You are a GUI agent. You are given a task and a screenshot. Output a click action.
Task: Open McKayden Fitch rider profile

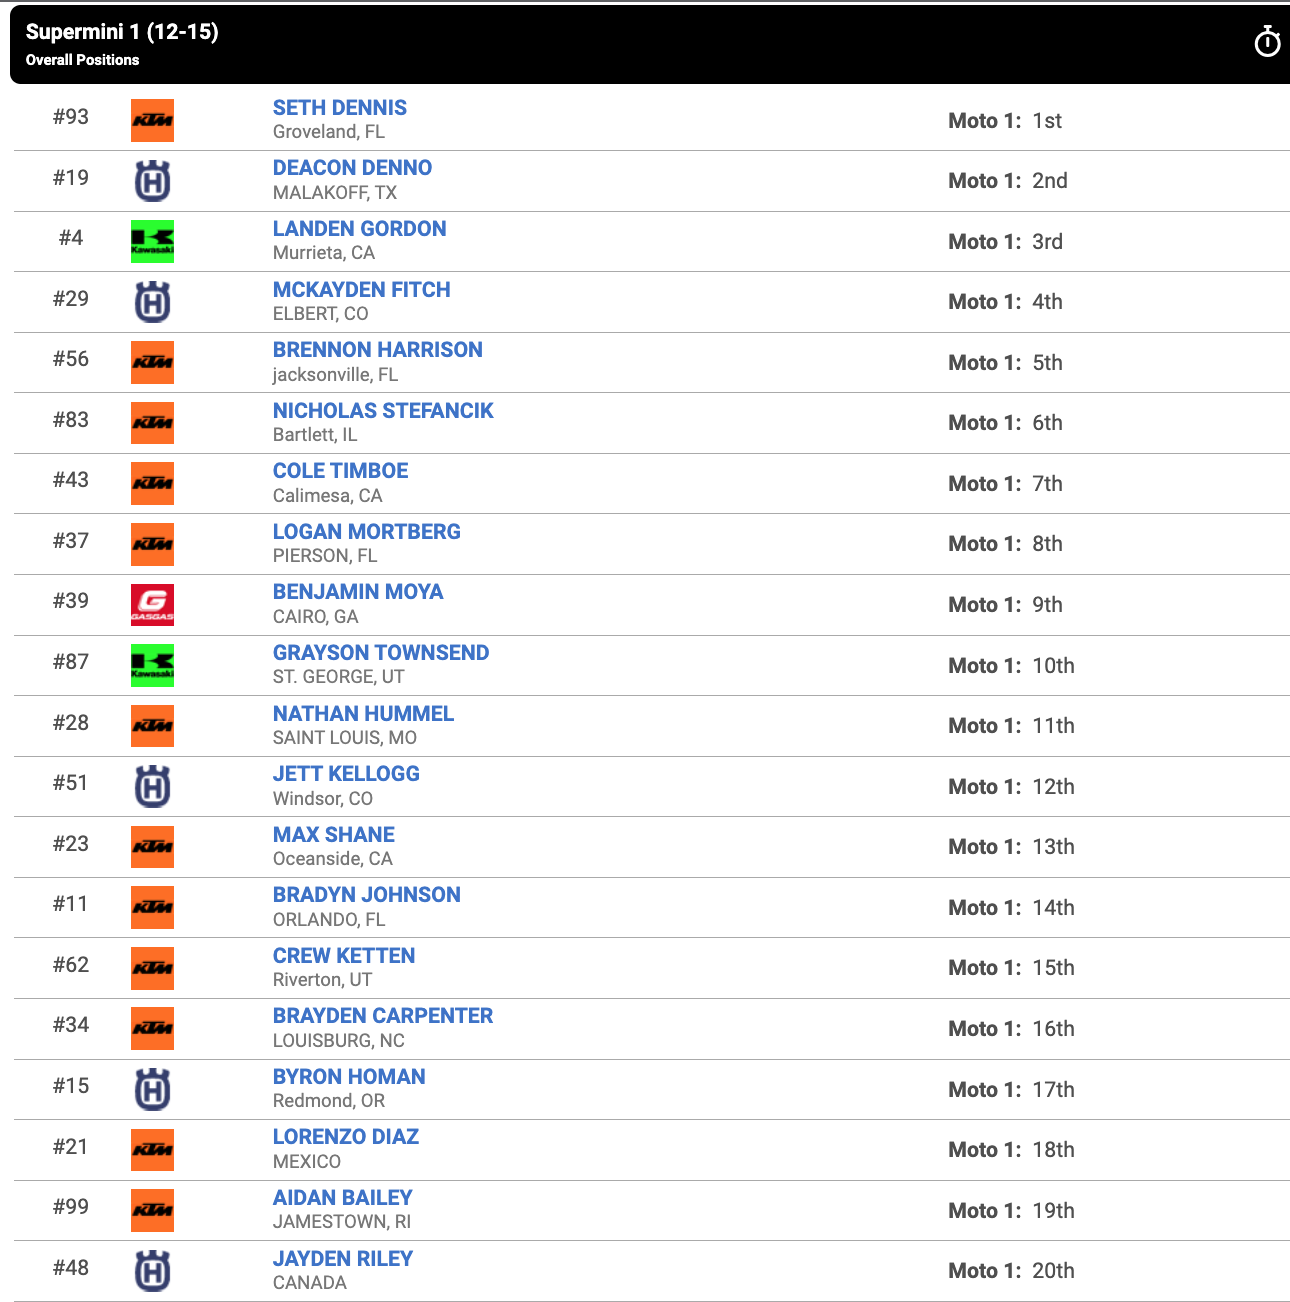pyautogui.click(x=361, y=289)
